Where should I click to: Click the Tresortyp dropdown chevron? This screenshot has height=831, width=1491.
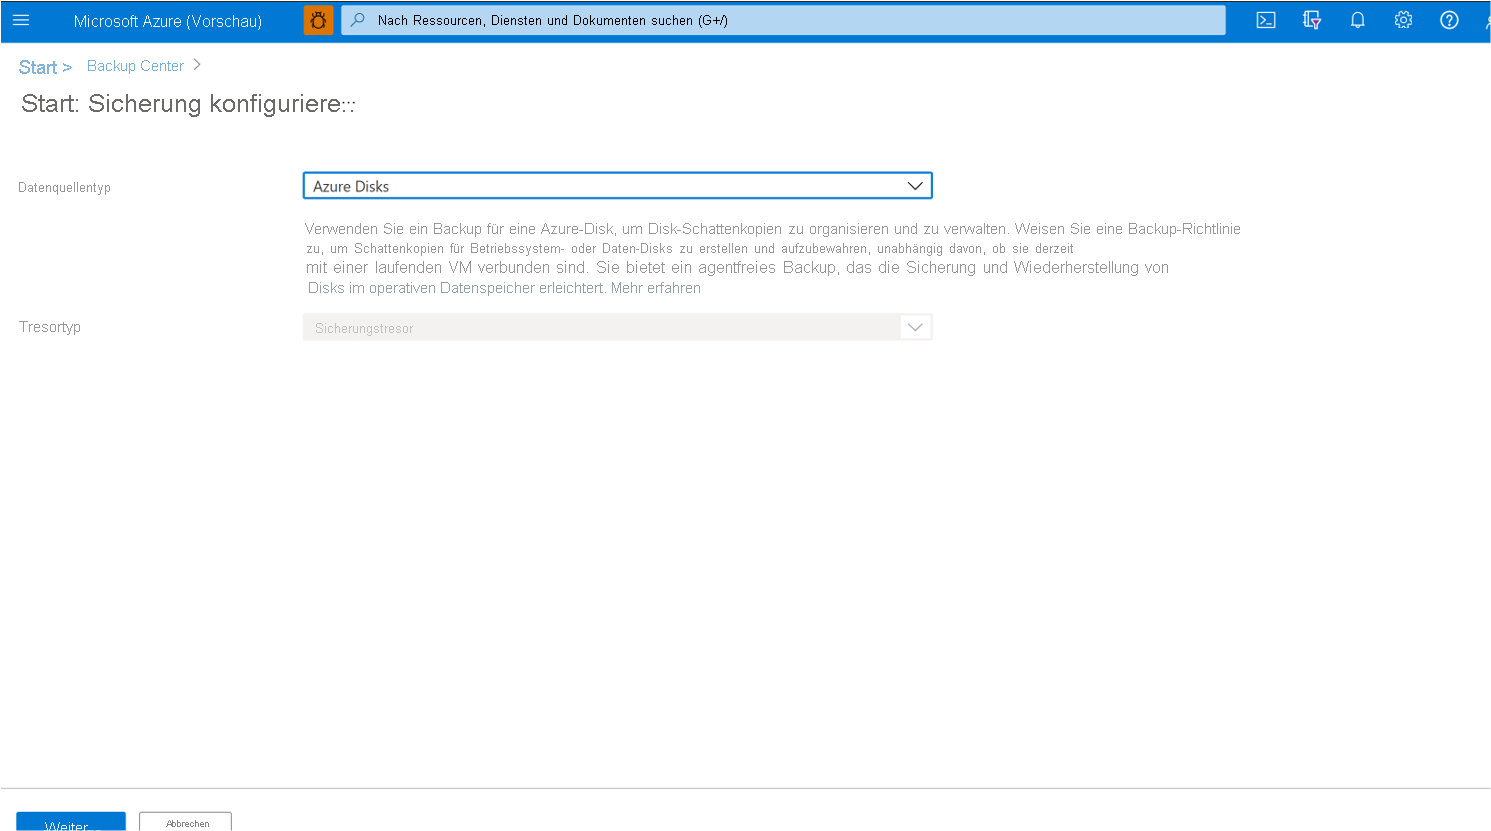coord(915,327)
